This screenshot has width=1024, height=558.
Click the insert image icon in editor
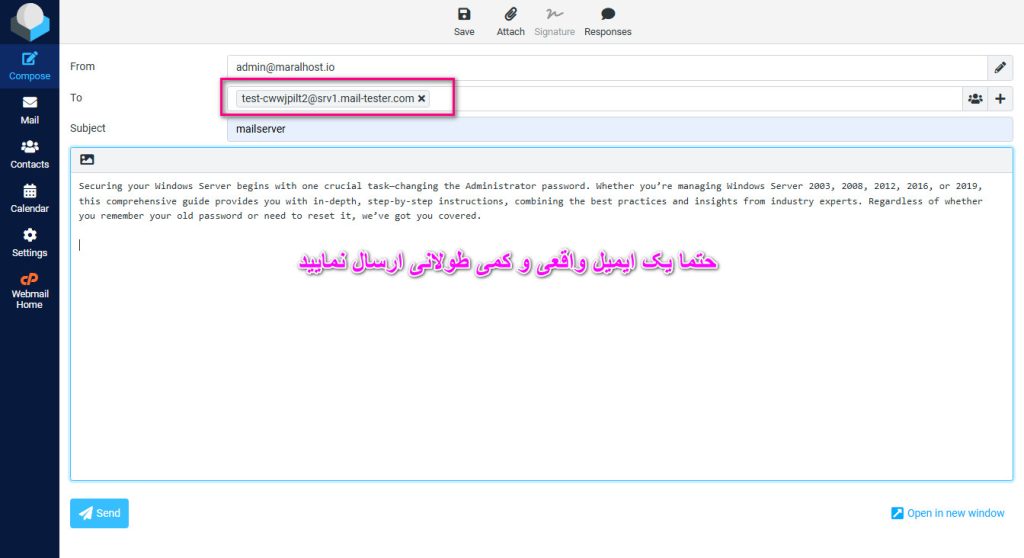87,159
